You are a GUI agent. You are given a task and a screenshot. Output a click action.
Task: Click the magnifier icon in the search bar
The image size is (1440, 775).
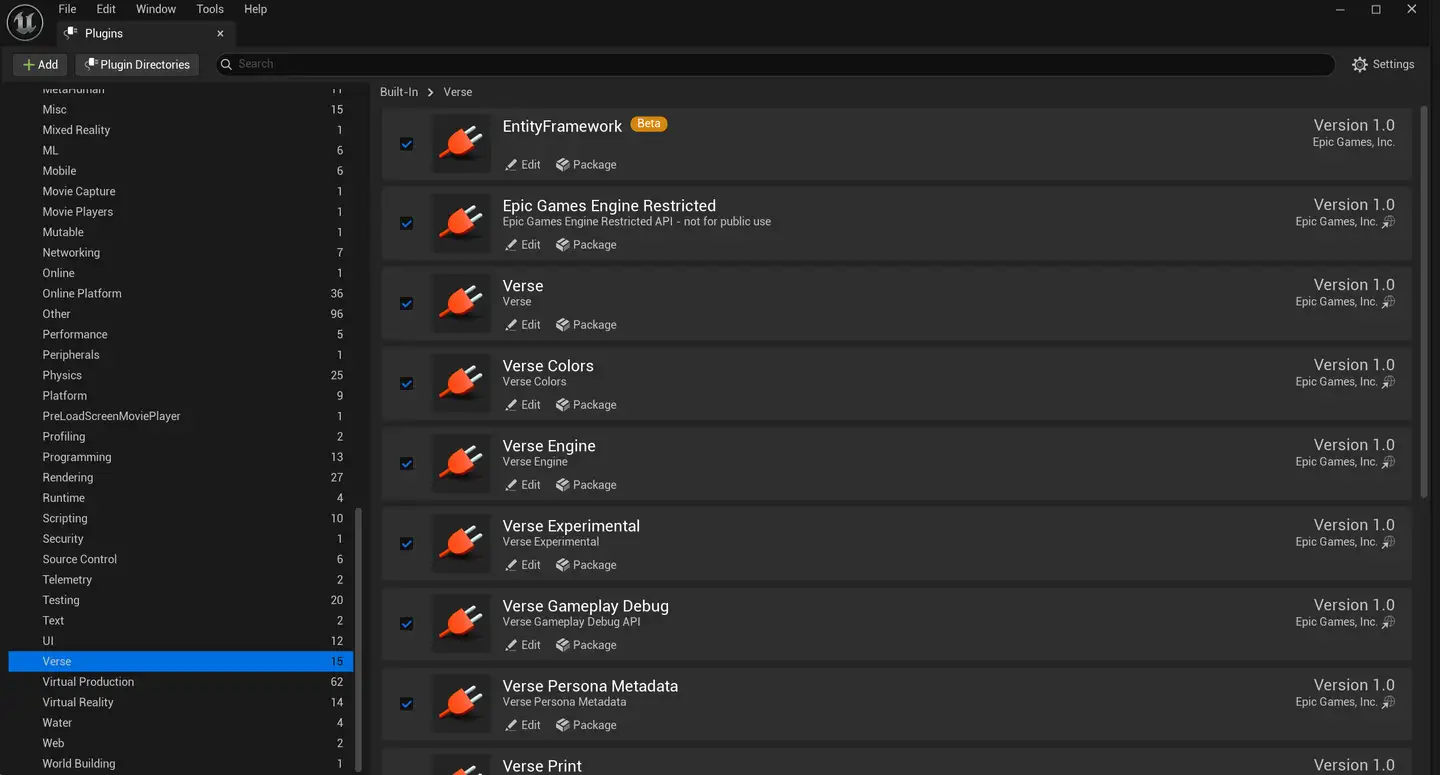[227, 64]
